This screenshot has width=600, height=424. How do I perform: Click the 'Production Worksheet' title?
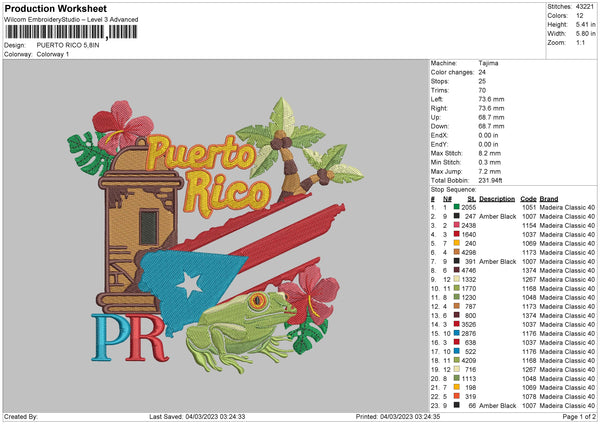[x=56, y=8]
